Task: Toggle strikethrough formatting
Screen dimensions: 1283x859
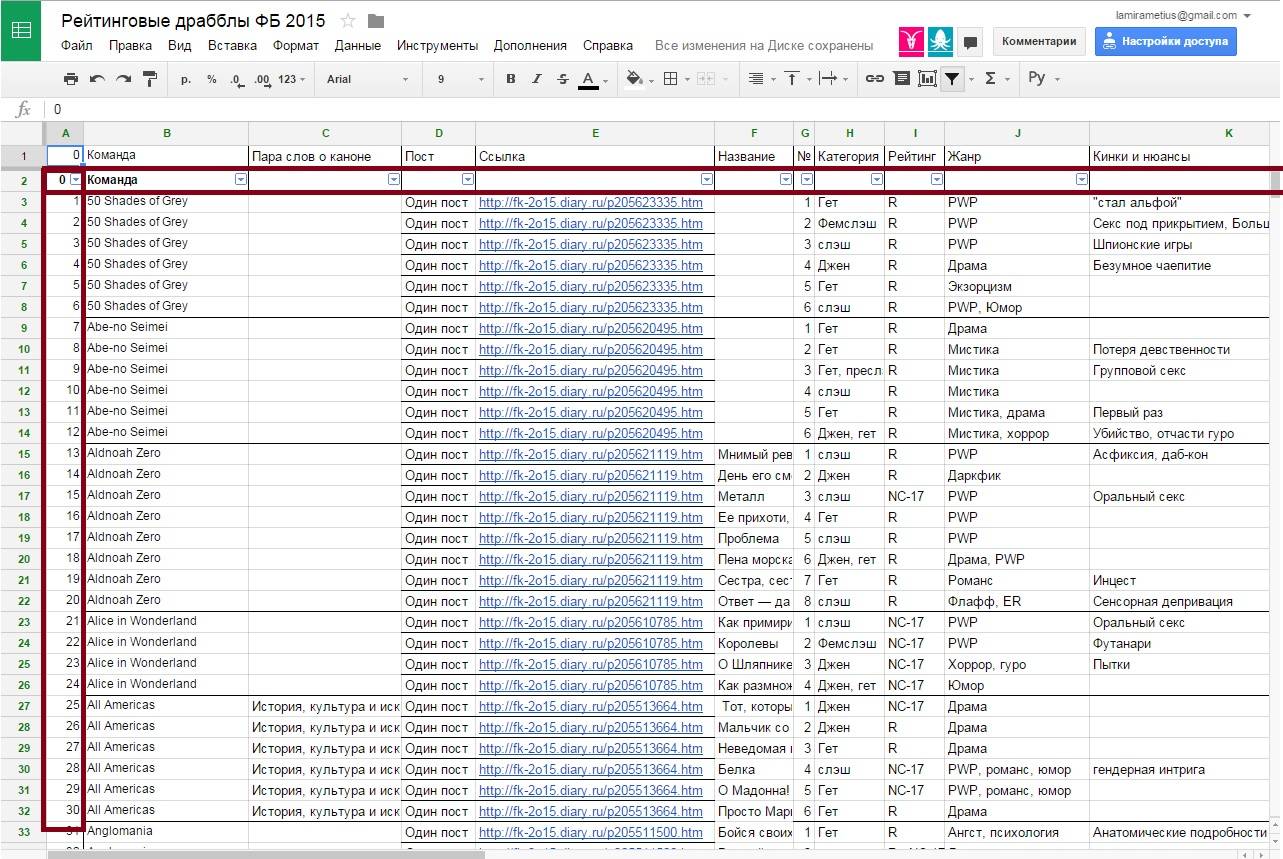Action: 562,79
